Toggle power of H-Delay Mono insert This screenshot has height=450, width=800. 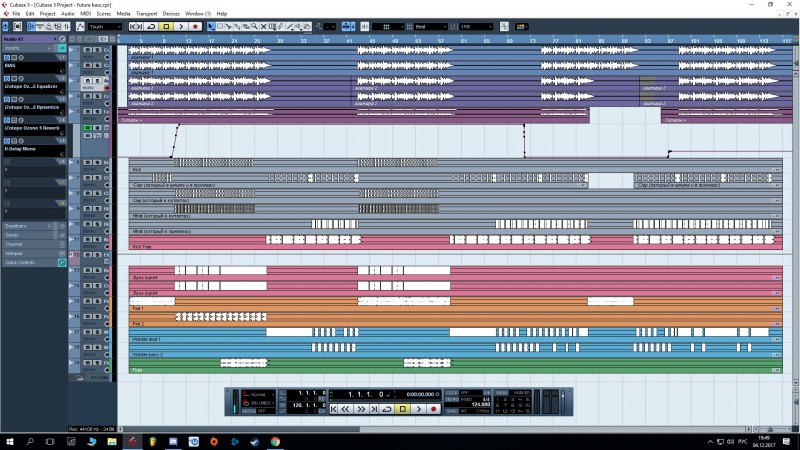[x=7, y=141]
